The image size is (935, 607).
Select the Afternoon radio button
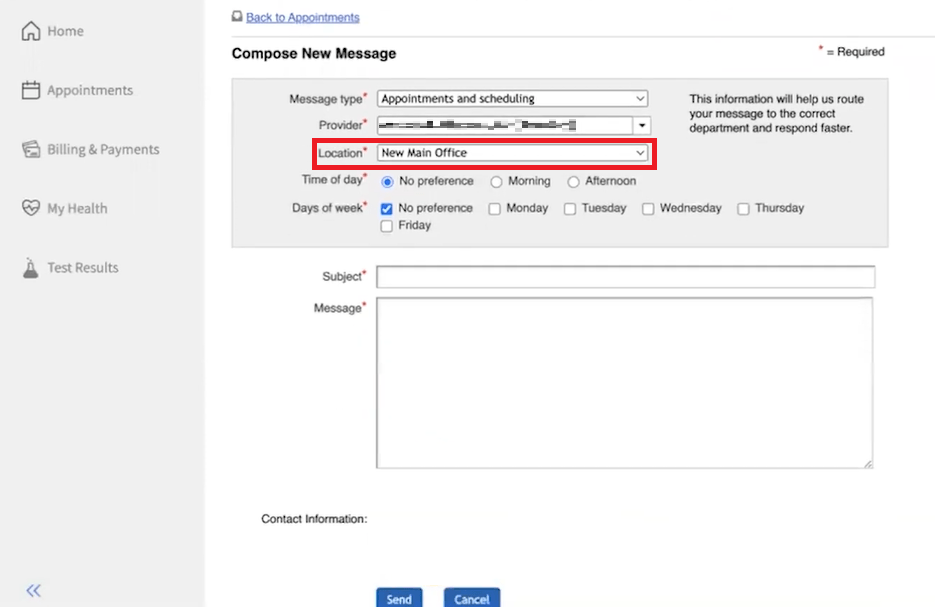tap(573, 181)
